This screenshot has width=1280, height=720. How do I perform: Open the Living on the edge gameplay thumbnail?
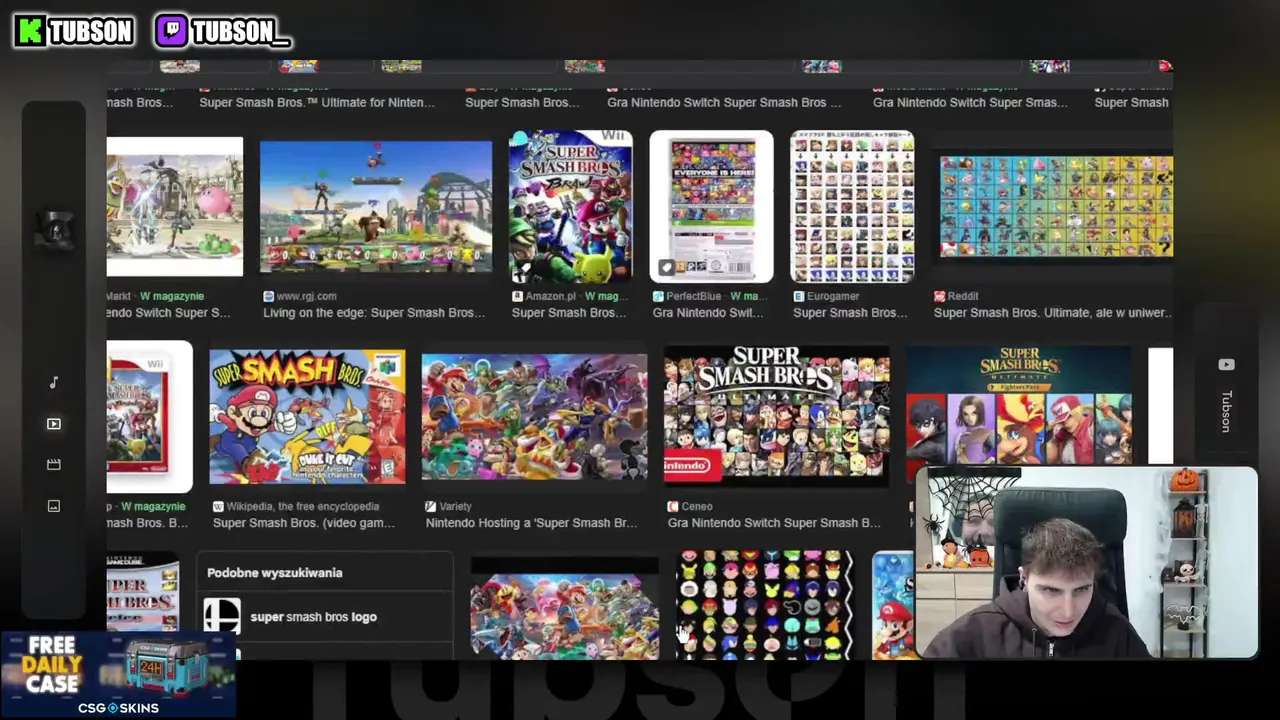click(376, 207)
